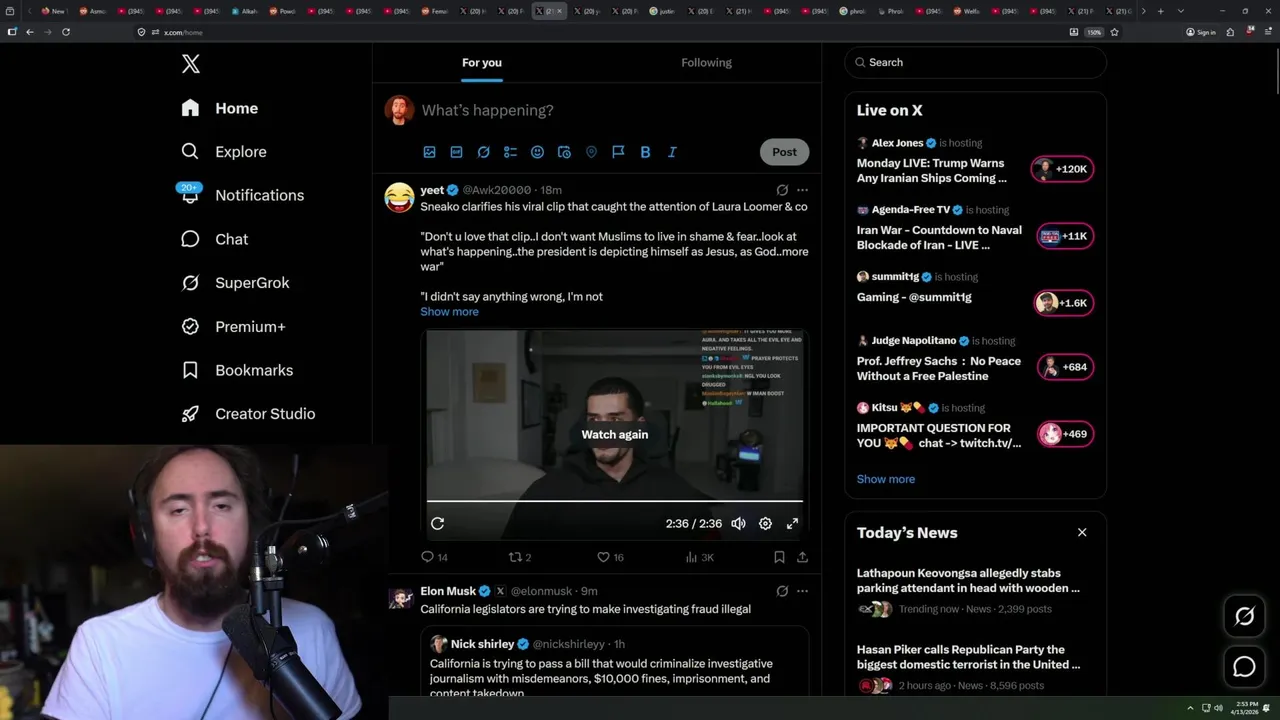Click the Sign in button in the browser
The height and width of the screenshot is (720, 1280).
[x=1200, y=32]
